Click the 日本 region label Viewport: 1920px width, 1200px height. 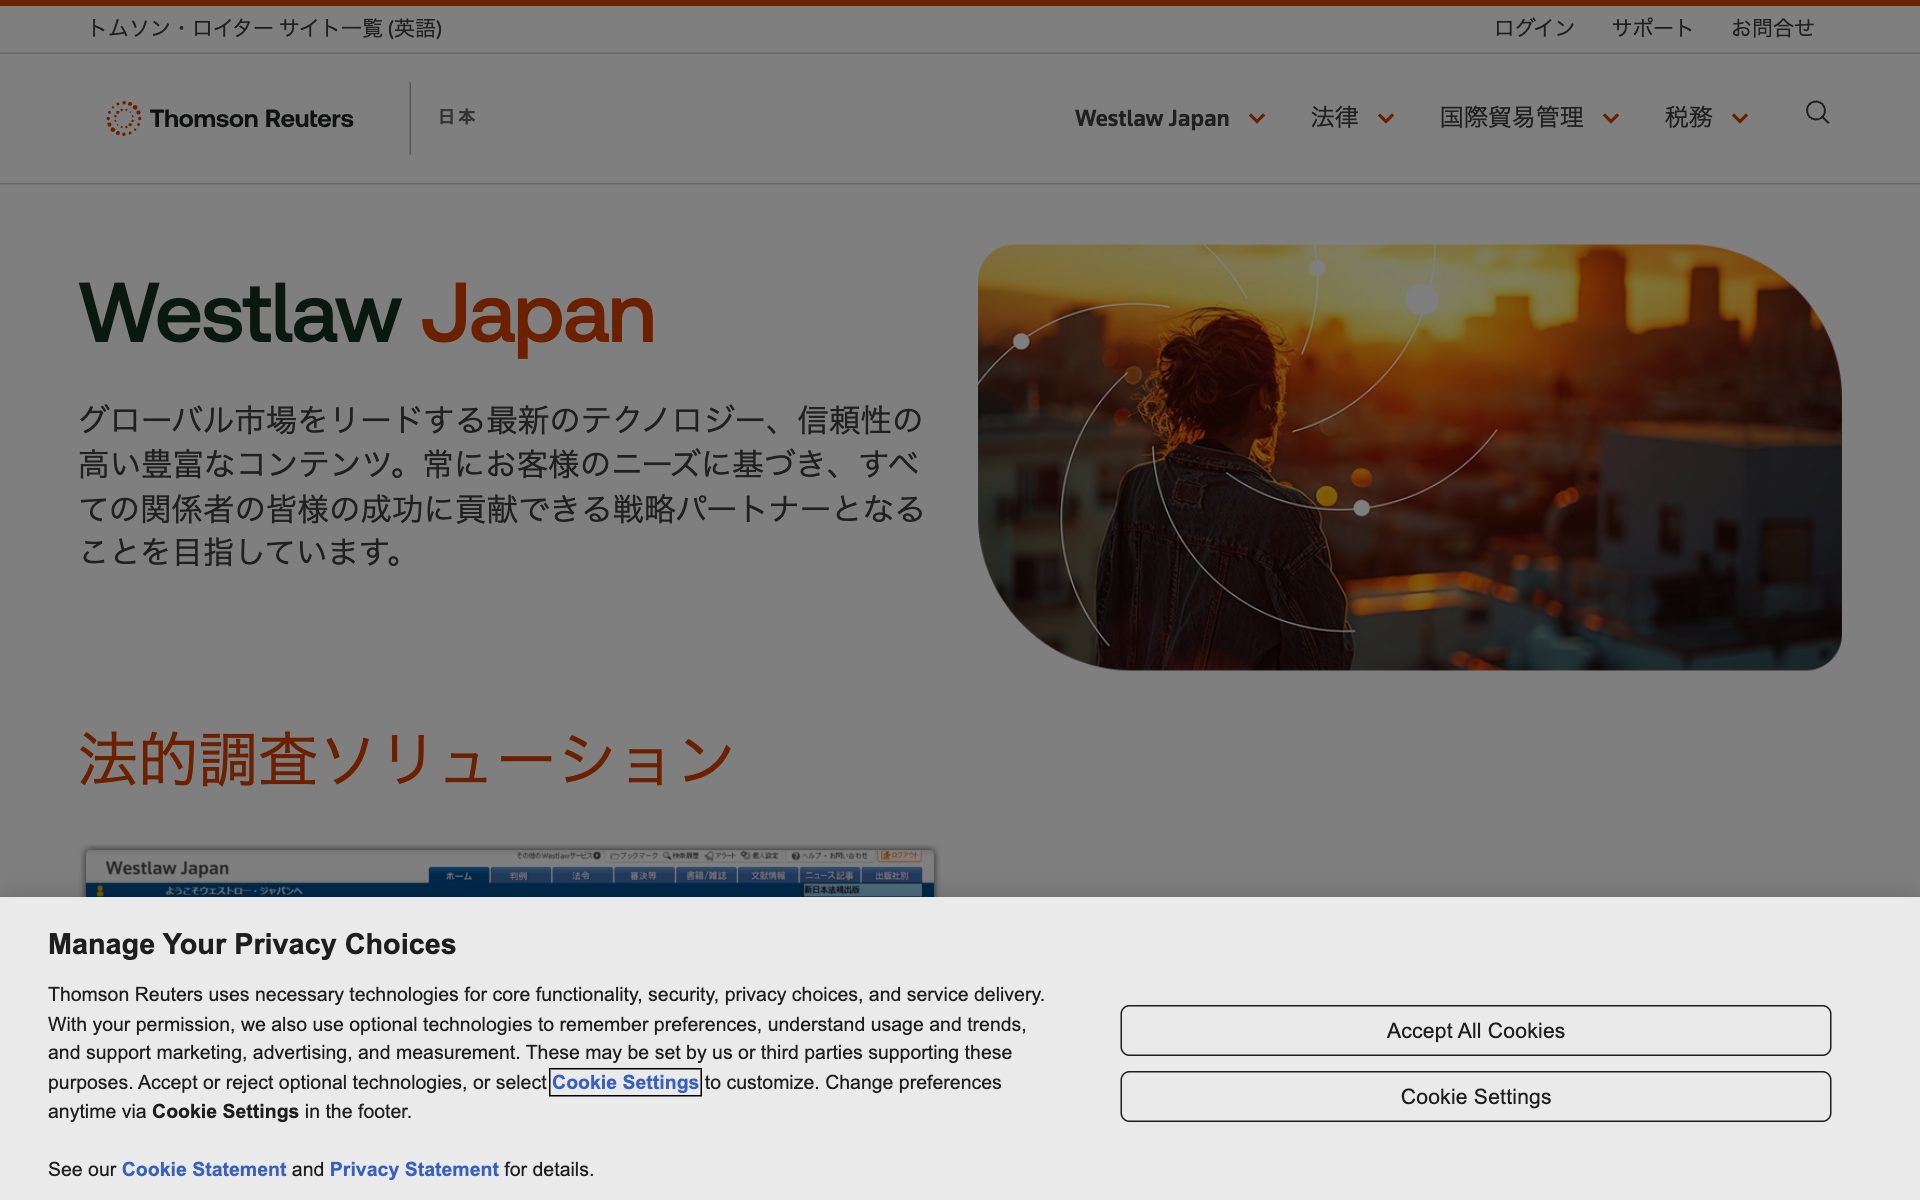(x=457, y=117)
